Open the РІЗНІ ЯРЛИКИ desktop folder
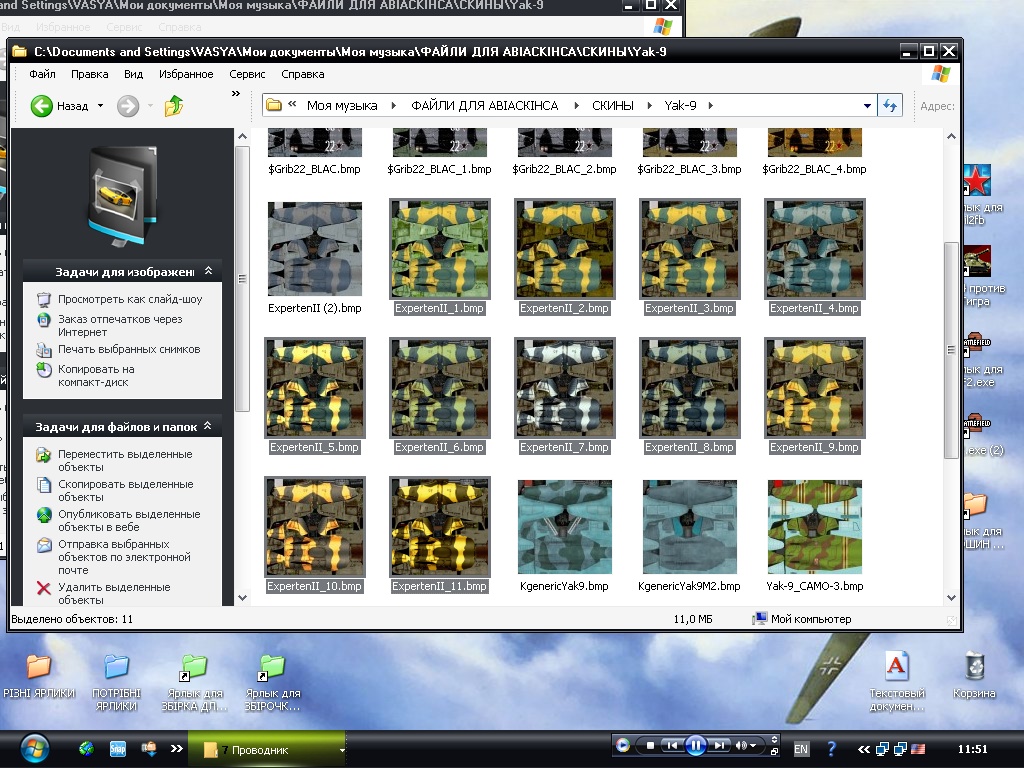Screen dimensions: 1024x768 pyautogui.click(x=39, y=675)
